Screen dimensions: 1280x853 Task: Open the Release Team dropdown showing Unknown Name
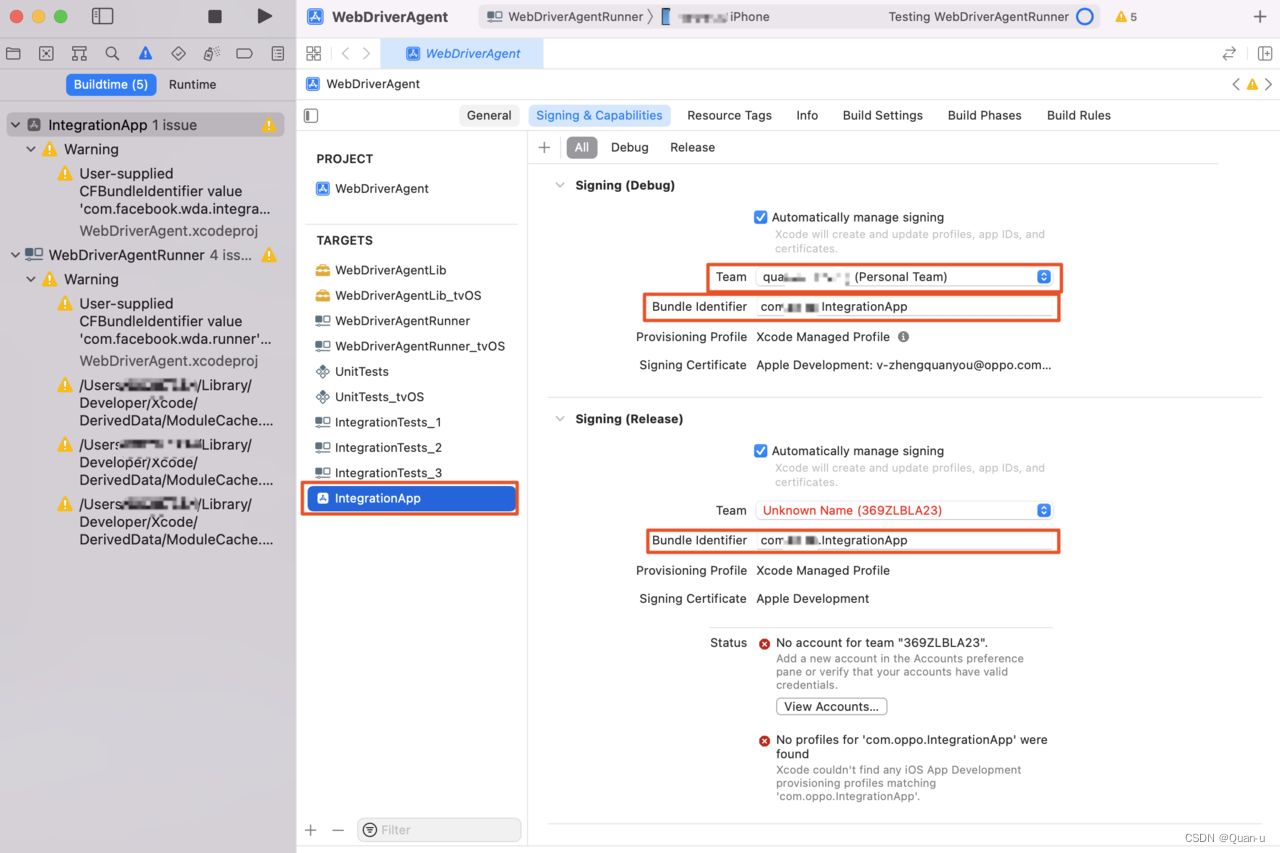pos(904,510)
